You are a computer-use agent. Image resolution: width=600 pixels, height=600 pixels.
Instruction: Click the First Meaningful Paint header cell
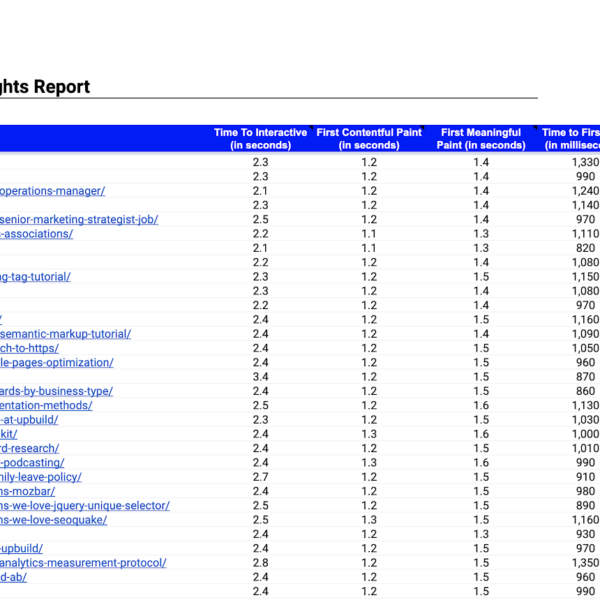pyautogui.click(x=481, y=139)
